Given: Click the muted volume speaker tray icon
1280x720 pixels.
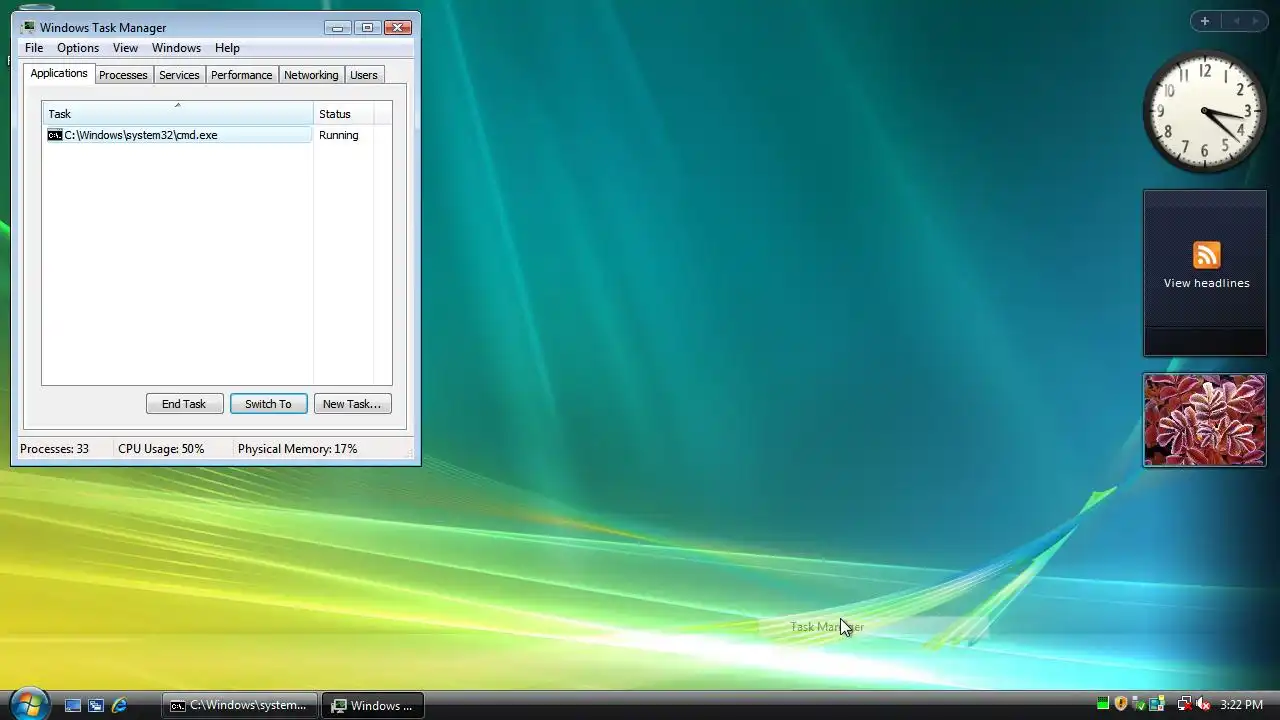Looking at the screenshot, I should pyautogui.click(x=1203, y=705).
